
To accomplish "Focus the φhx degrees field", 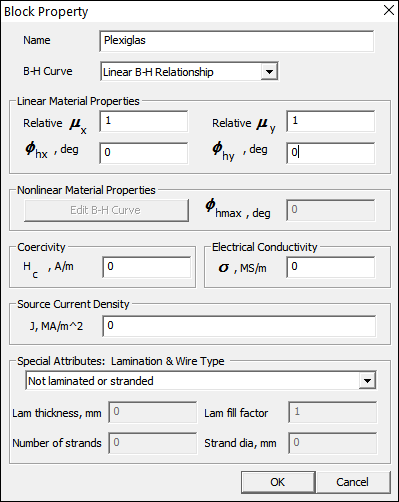I will tap(144, 153).
